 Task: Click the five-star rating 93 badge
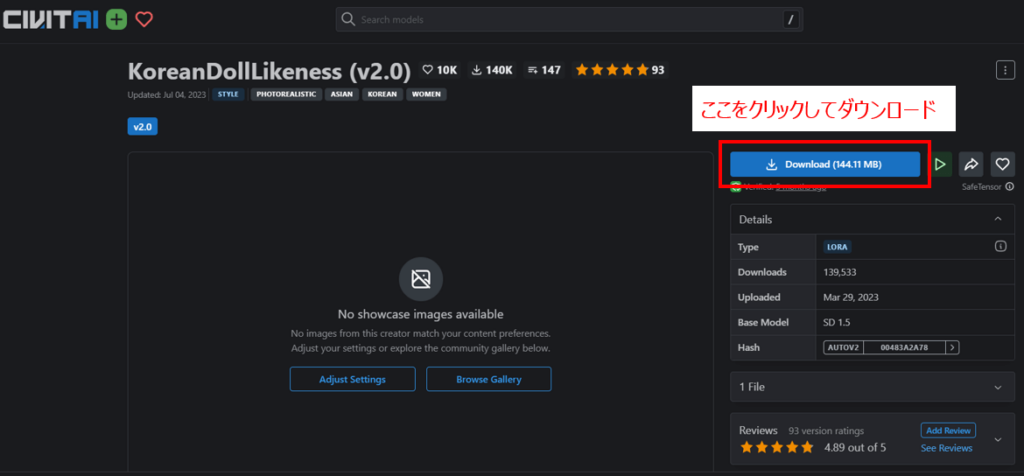point(620,70)
